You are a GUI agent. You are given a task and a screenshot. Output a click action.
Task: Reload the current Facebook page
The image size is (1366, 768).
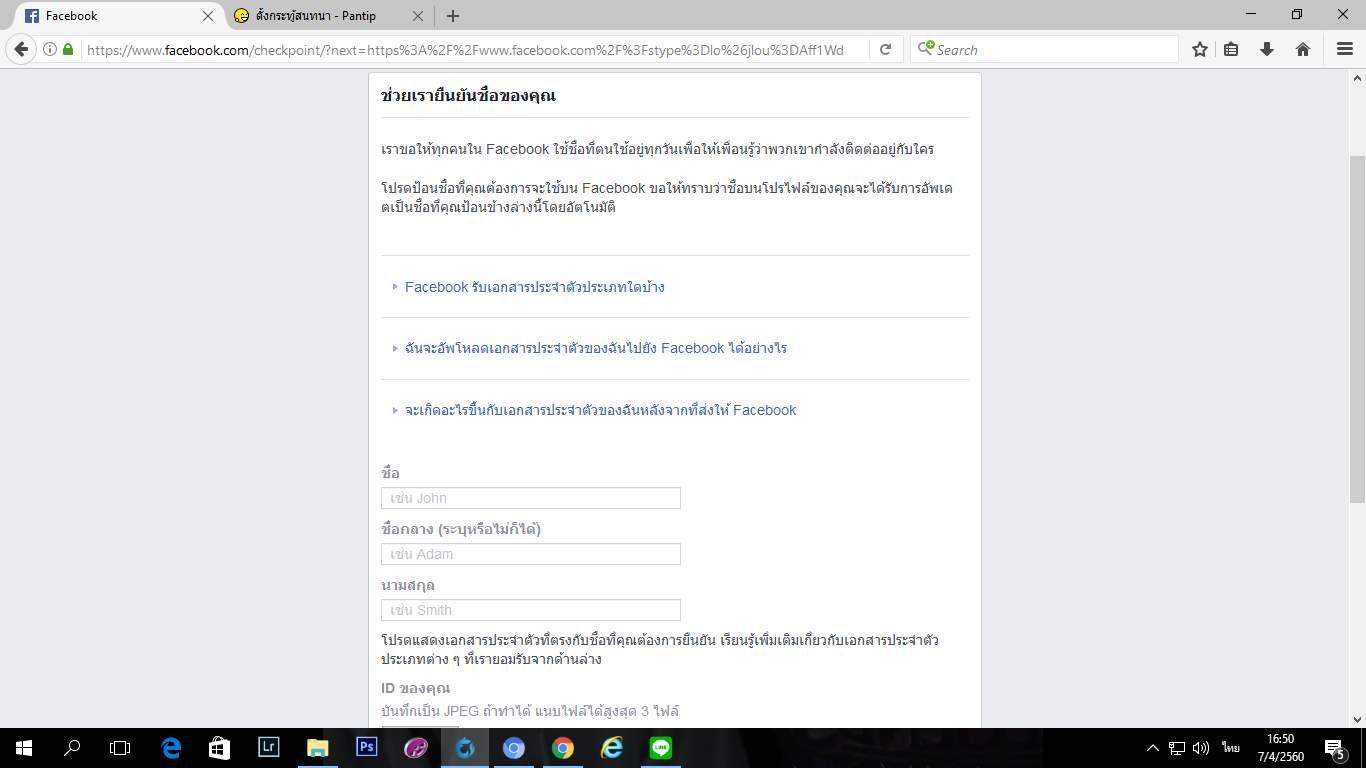(885, 49)
